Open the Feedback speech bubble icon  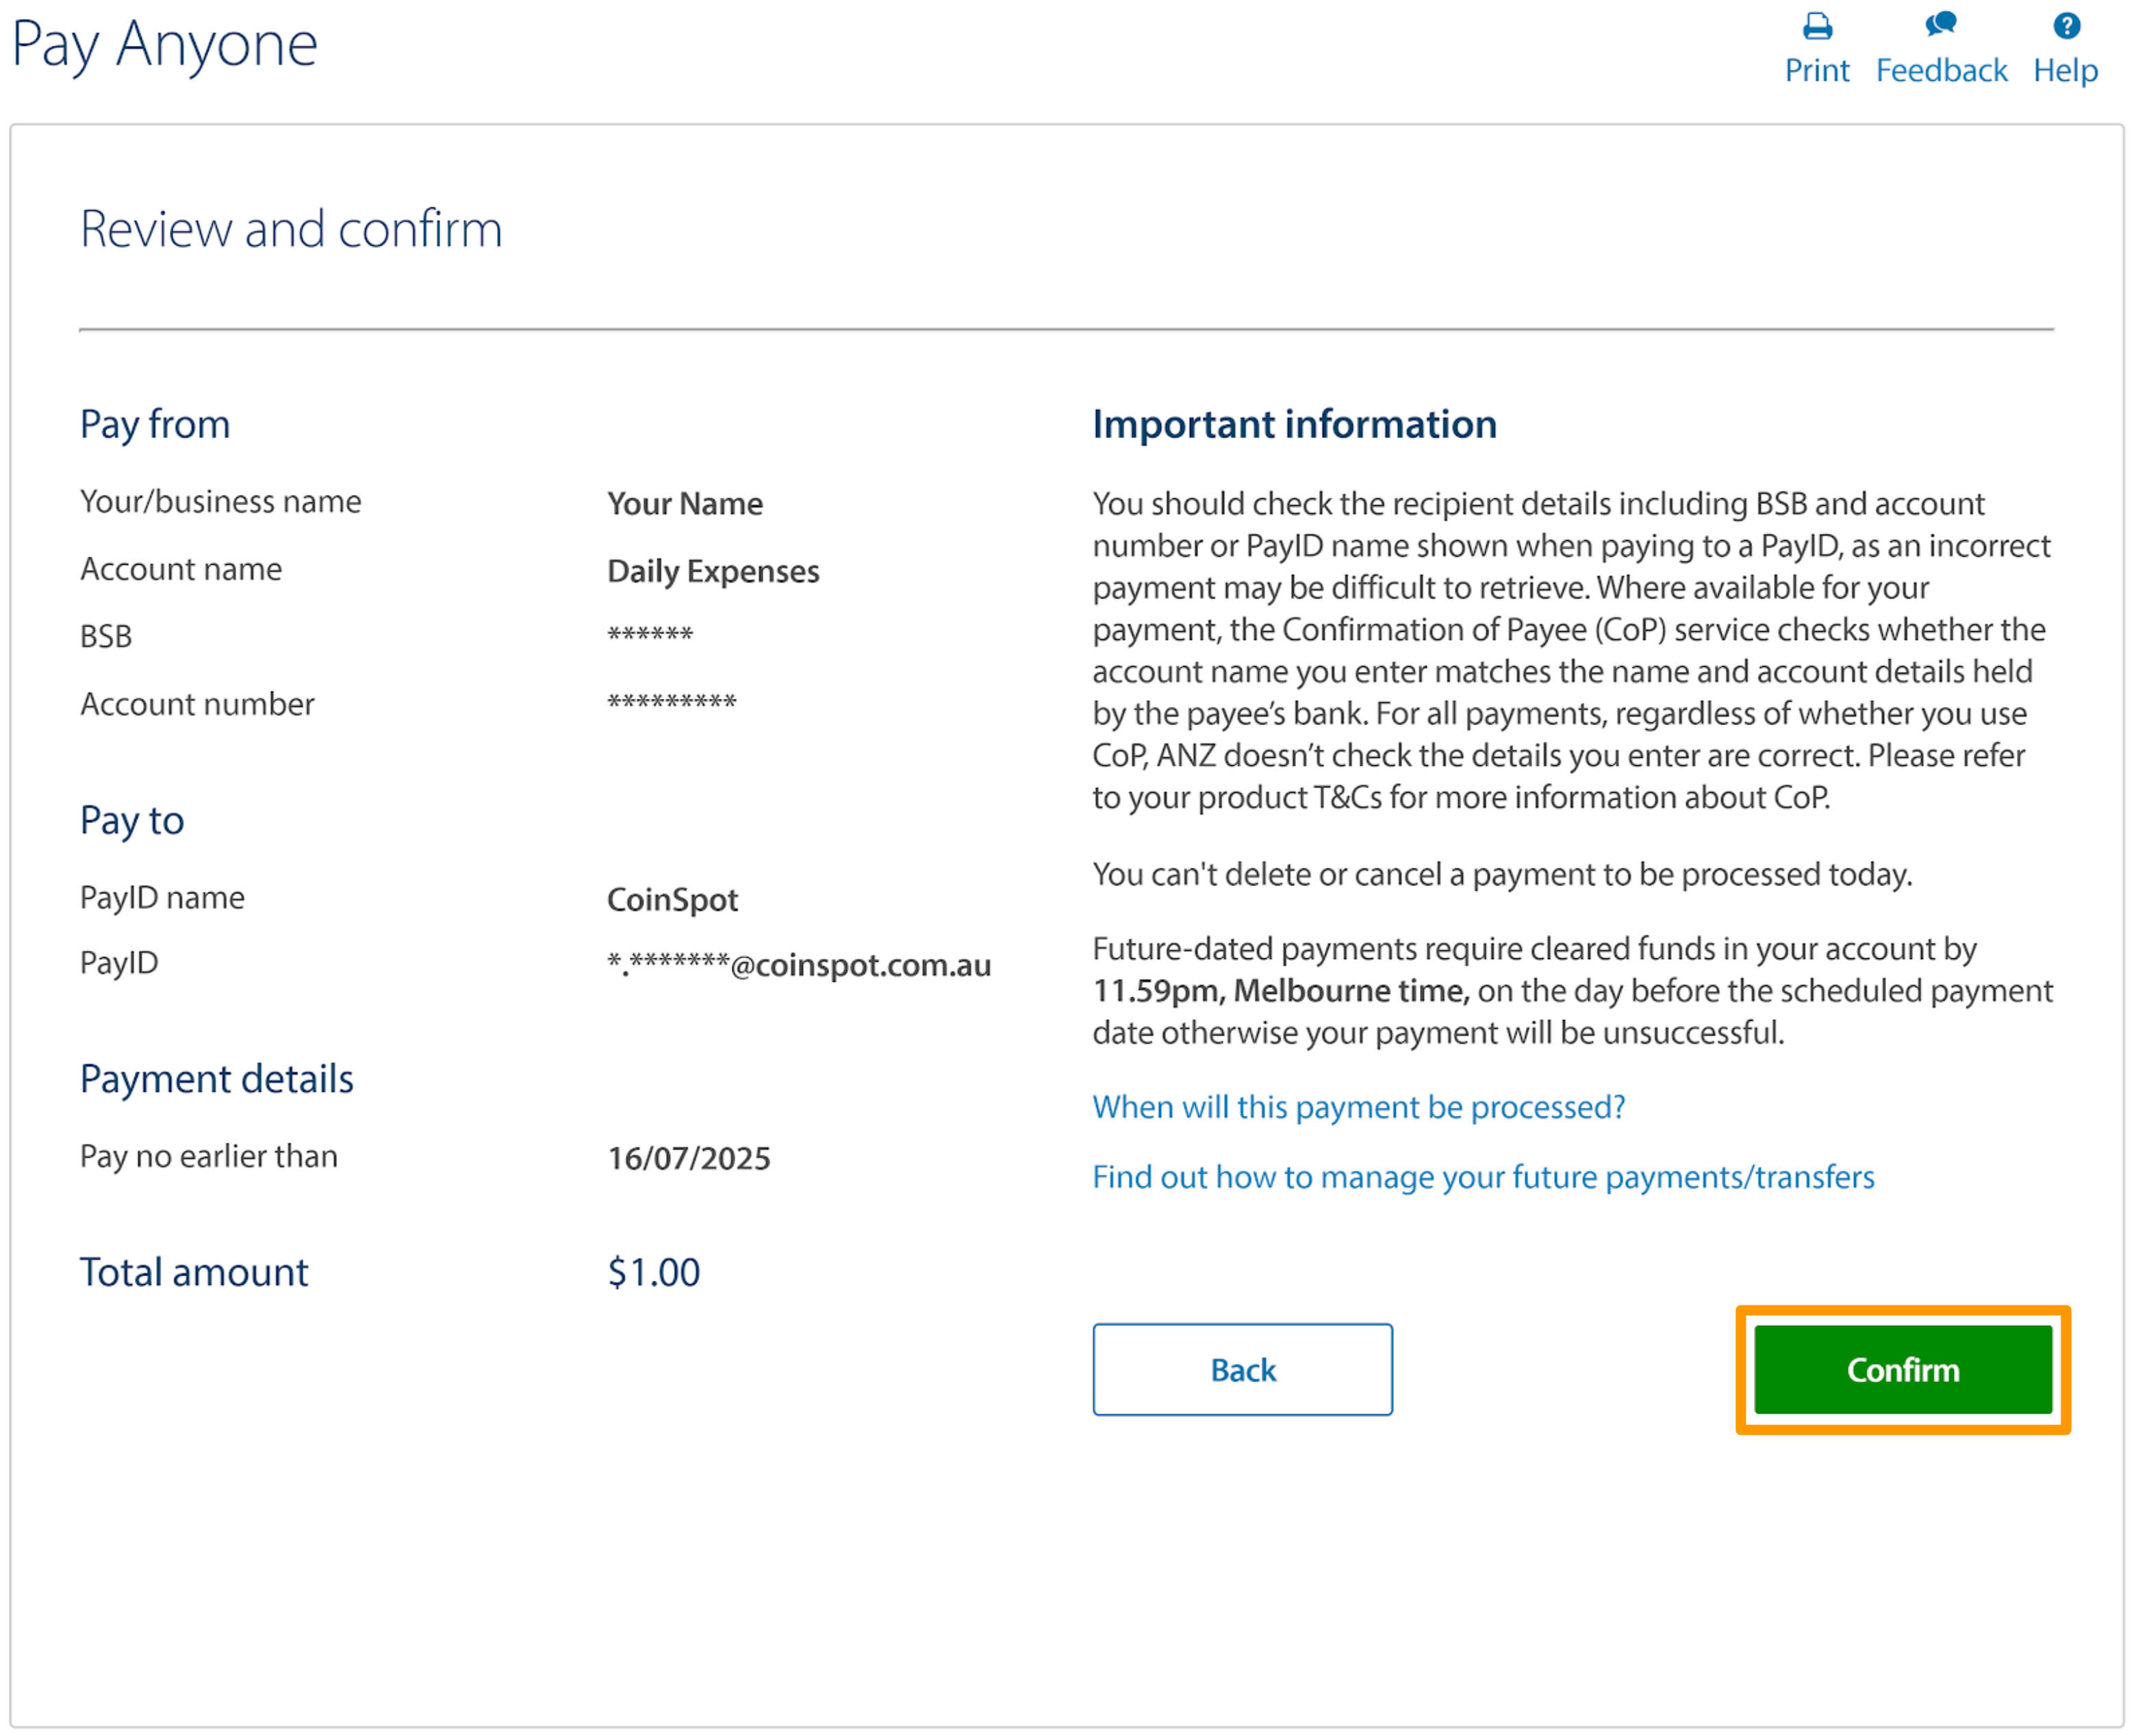tap(1940, 24)
